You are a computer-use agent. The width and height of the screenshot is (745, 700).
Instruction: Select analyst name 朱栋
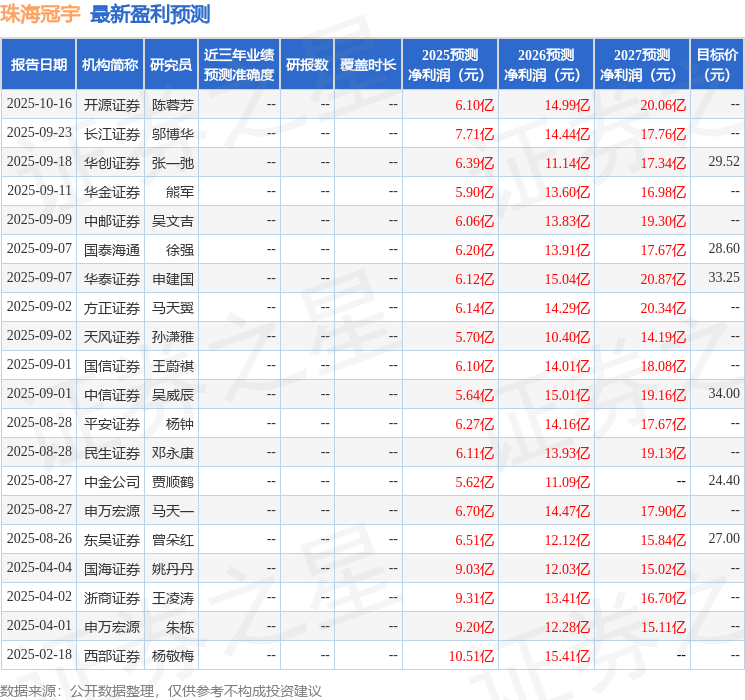180,627
